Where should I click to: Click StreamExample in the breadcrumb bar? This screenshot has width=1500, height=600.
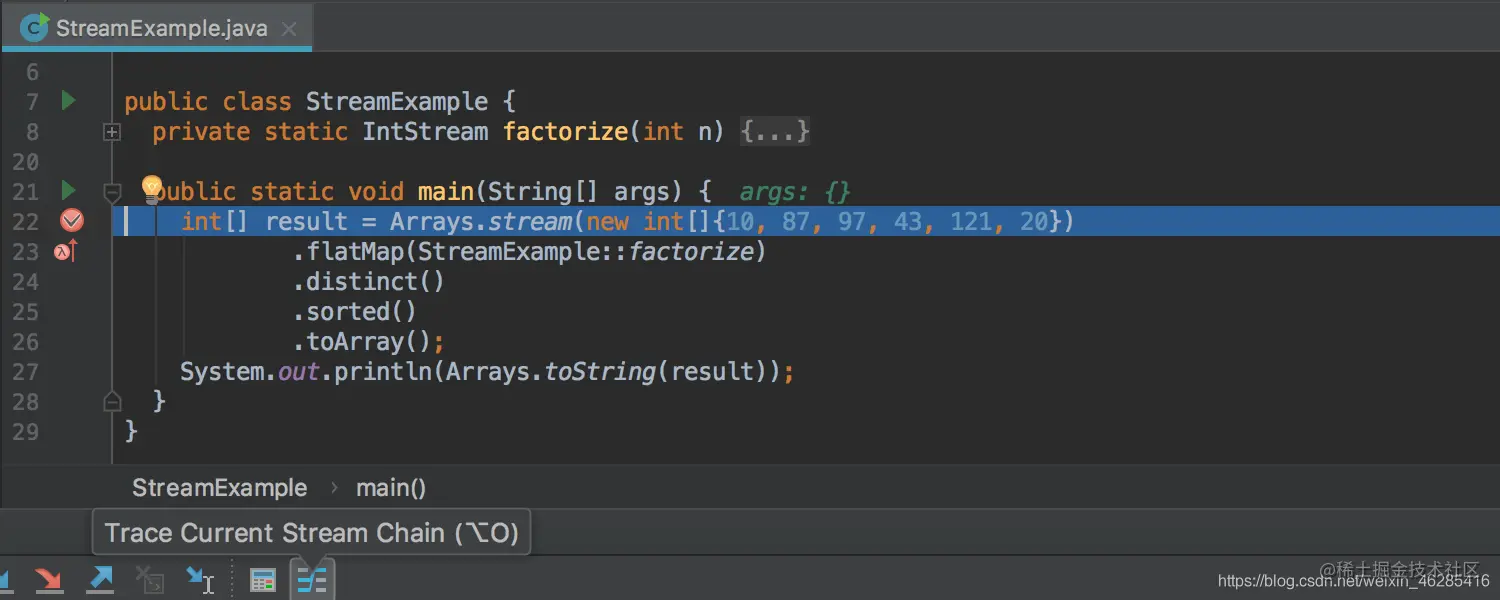pos(220,488)
